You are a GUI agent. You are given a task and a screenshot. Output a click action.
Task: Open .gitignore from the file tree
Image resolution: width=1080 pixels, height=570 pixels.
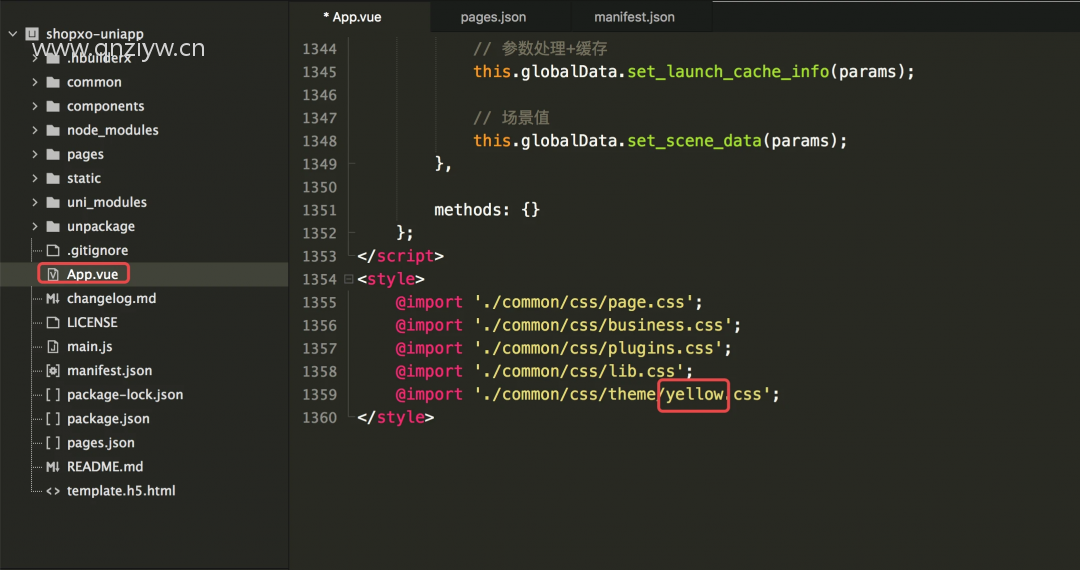point(97,251)
